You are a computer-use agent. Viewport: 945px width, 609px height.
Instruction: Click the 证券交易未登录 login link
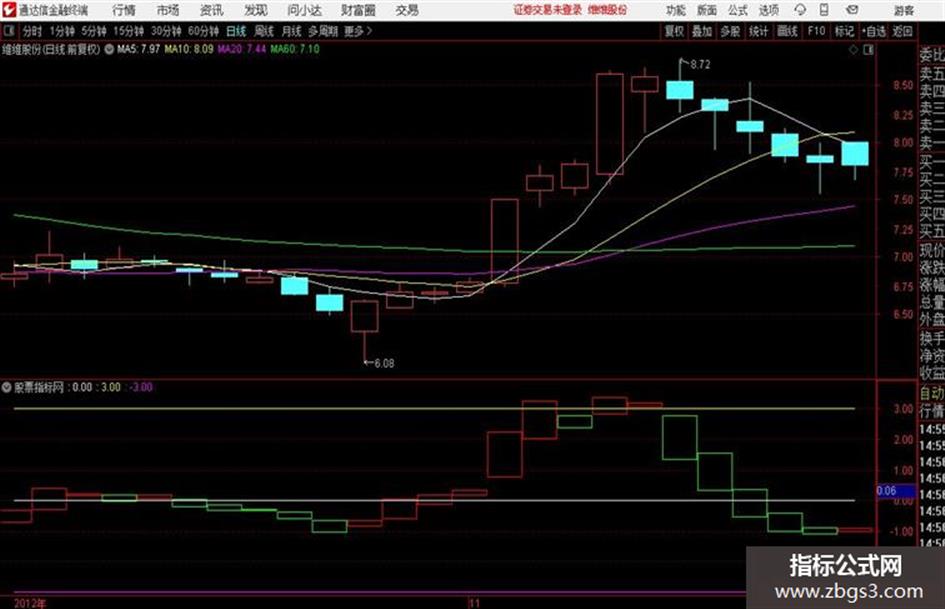coord(548,10)
